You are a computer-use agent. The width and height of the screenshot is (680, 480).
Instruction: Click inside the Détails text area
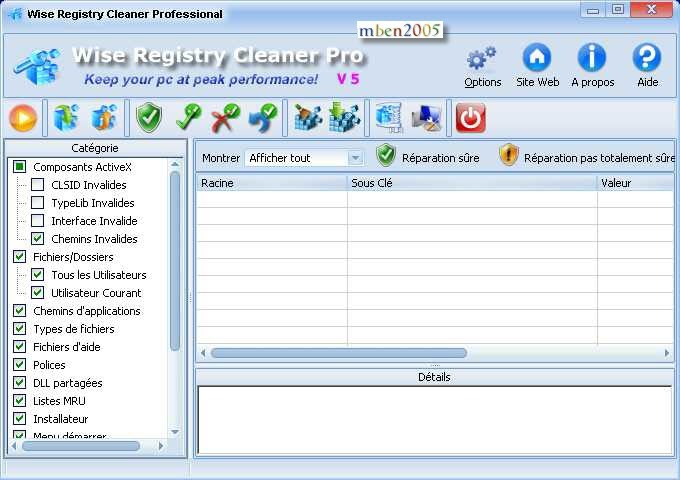coord(435,419)
